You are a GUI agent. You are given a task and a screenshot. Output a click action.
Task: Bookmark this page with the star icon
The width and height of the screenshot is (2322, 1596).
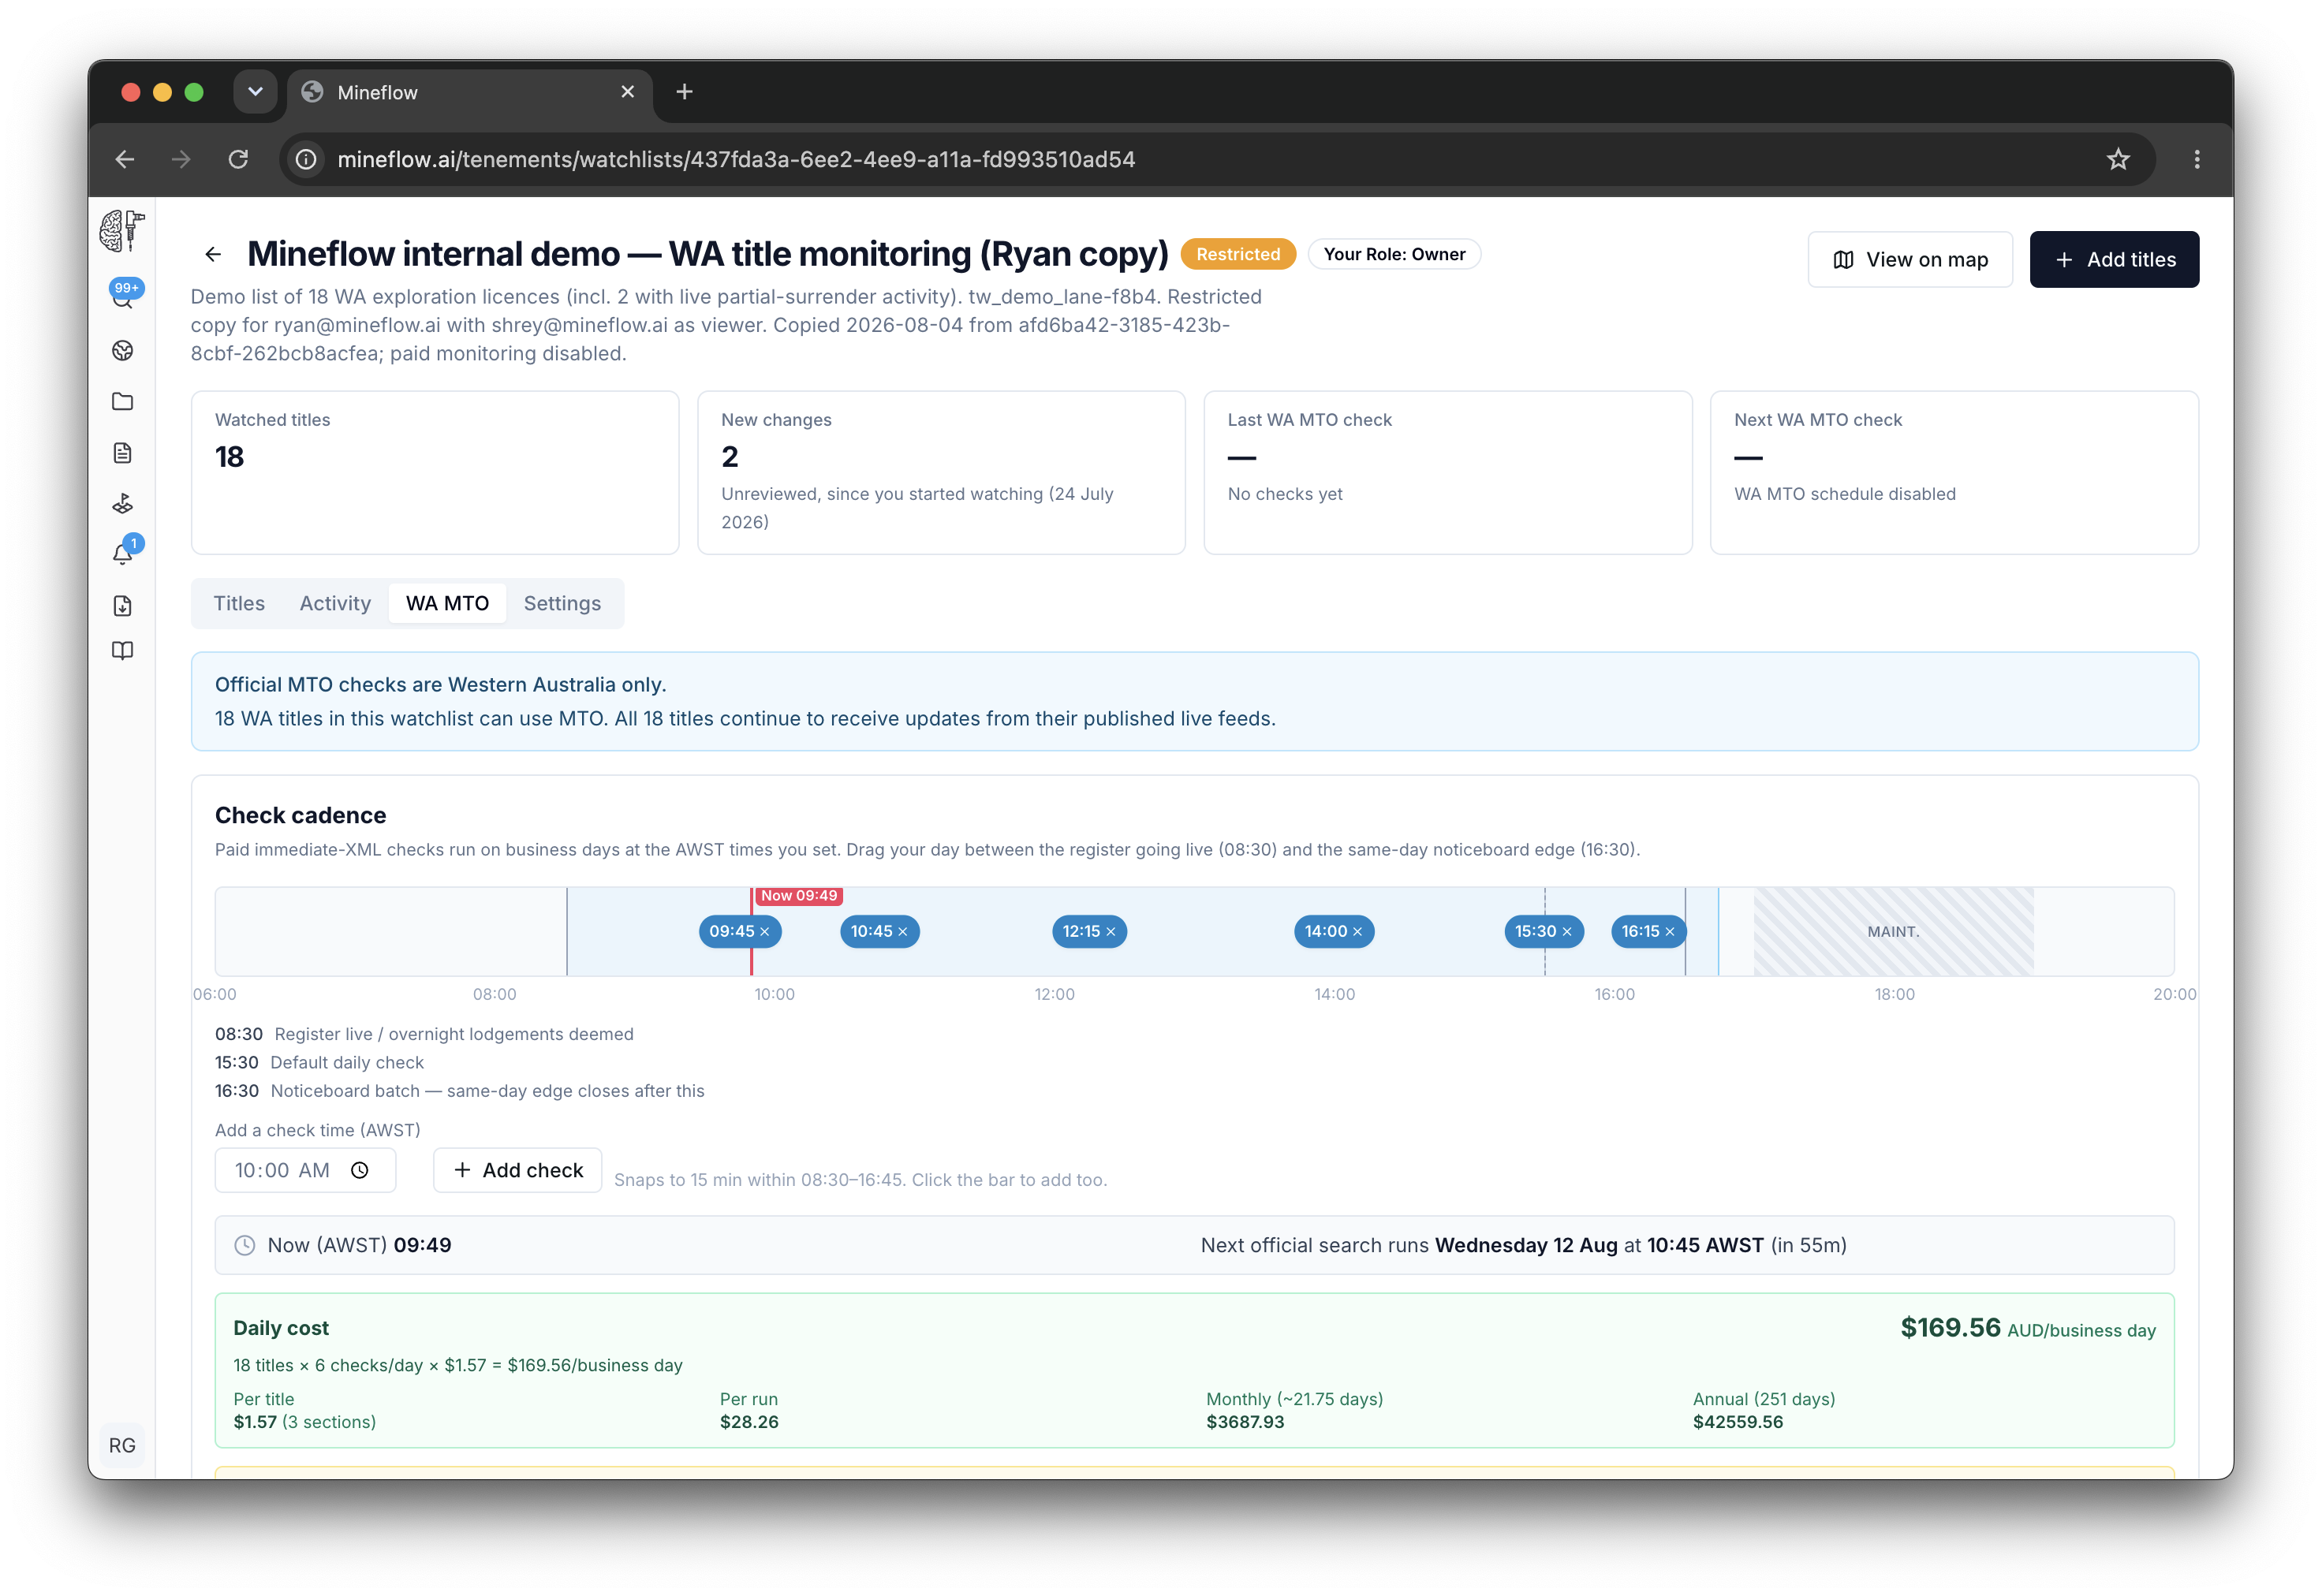(2118, 159)
